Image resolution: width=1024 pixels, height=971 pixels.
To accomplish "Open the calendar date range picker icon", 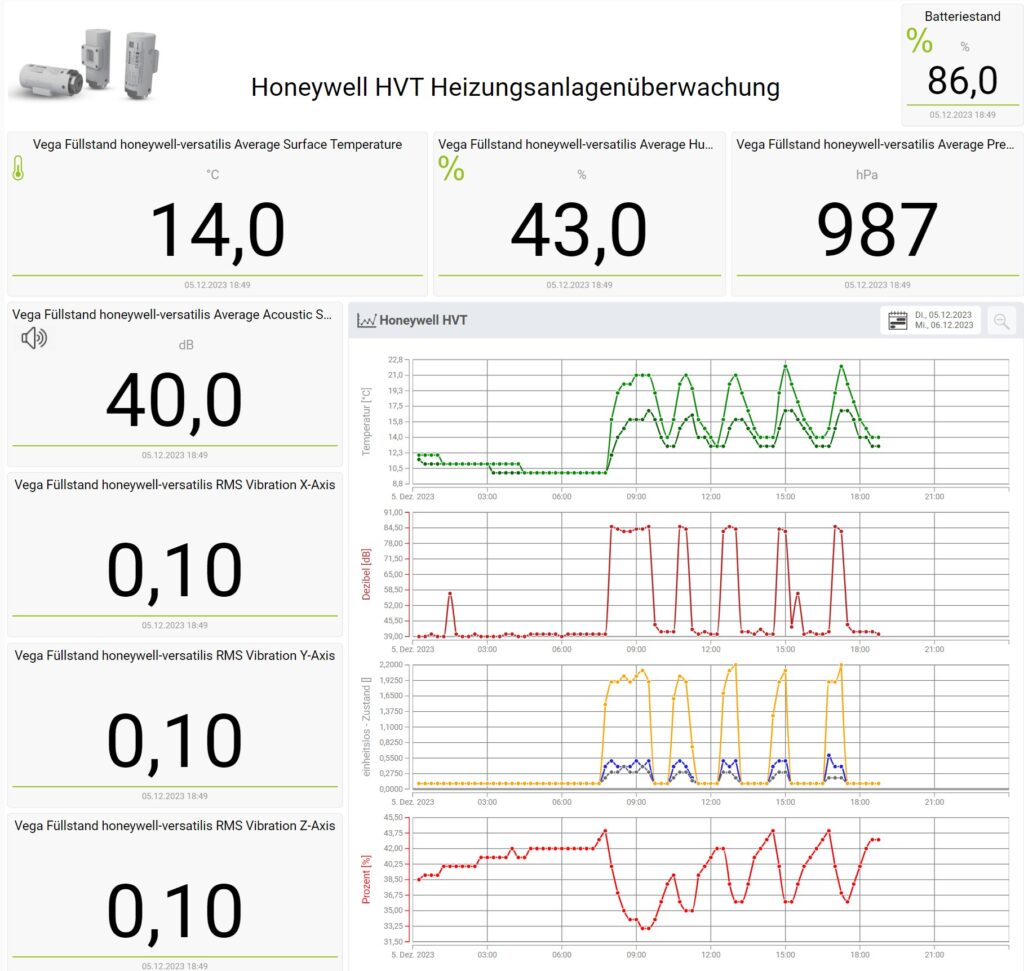I will pyautogui.click(x=898, y=320).
